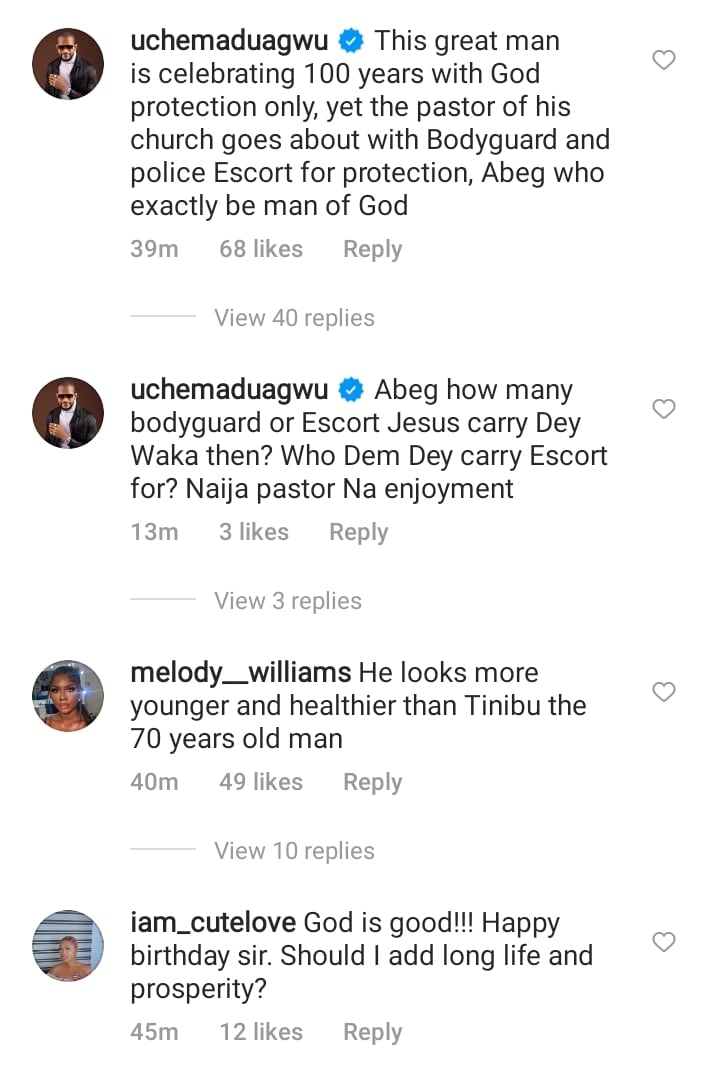Reply to melody__williams' comment
This screenshot has height=1071, width=720.
[x=372, y=782]
